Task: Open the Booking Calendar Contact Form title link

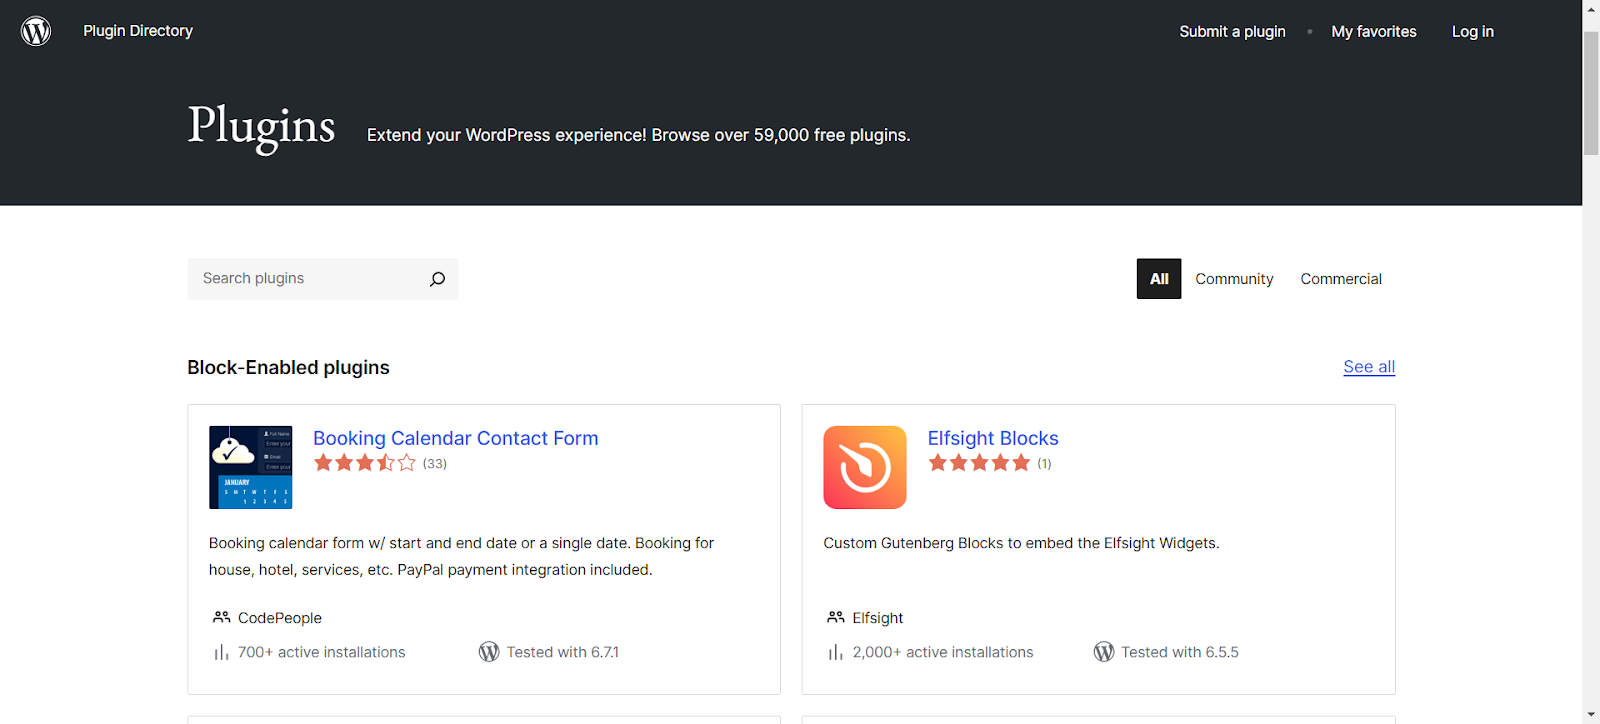Action: tap(456, 438)
